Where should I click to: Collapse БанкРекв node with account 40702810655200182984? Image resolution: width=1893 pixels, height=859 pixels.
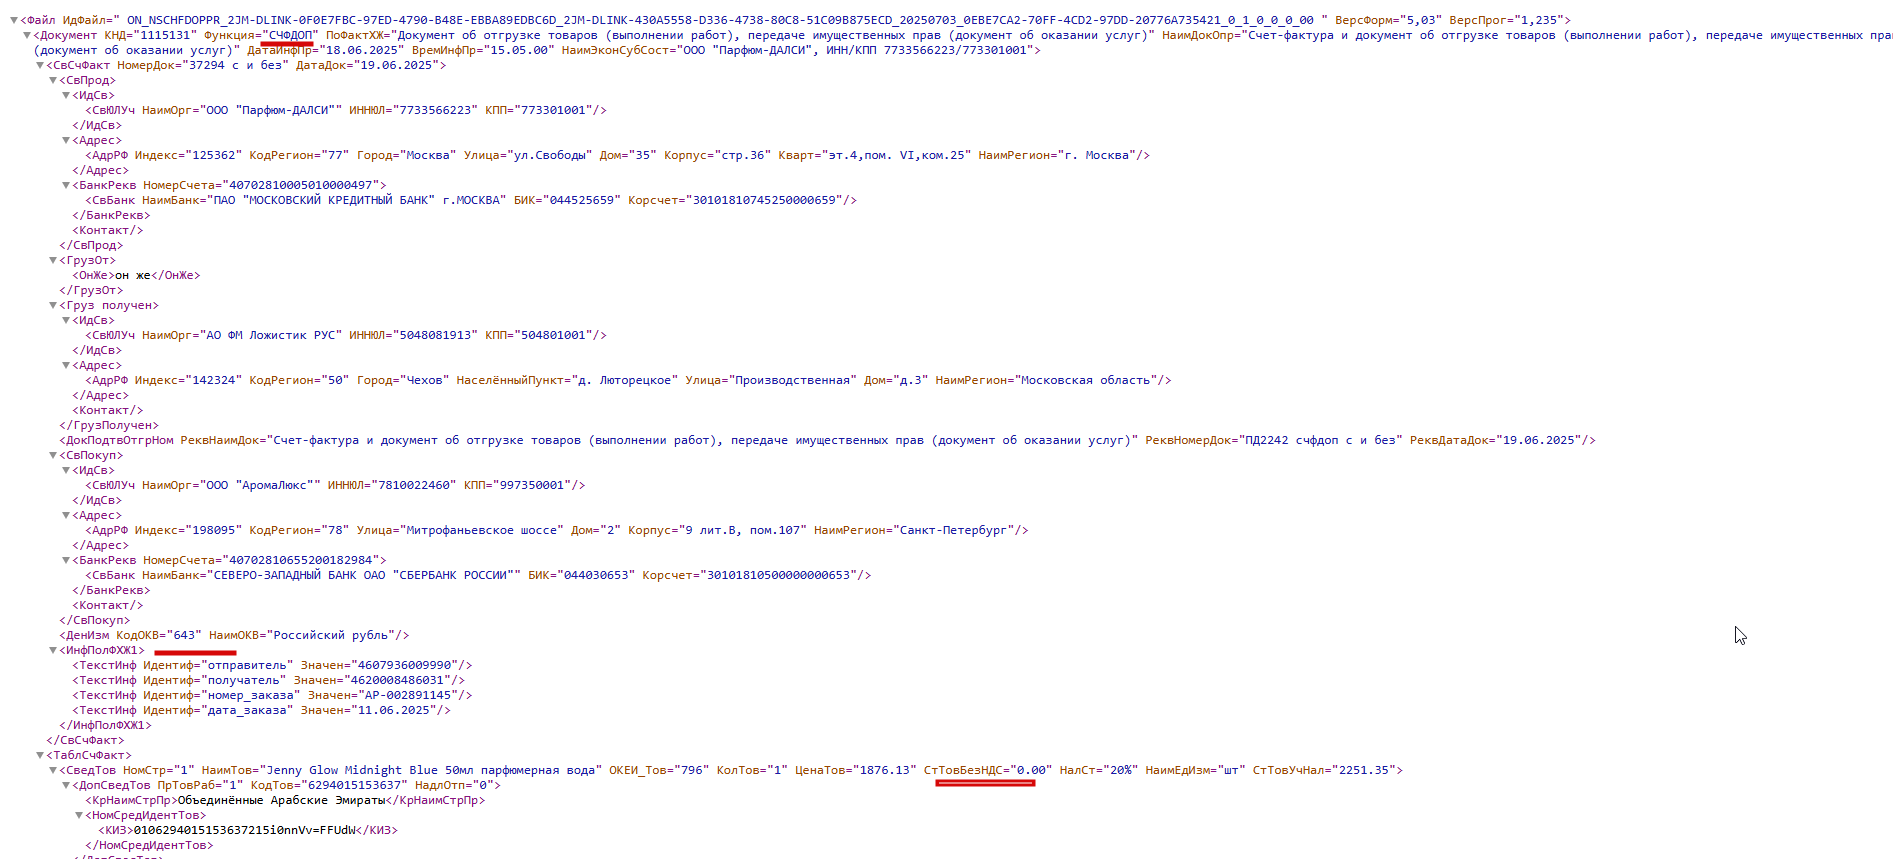(66, 560)
